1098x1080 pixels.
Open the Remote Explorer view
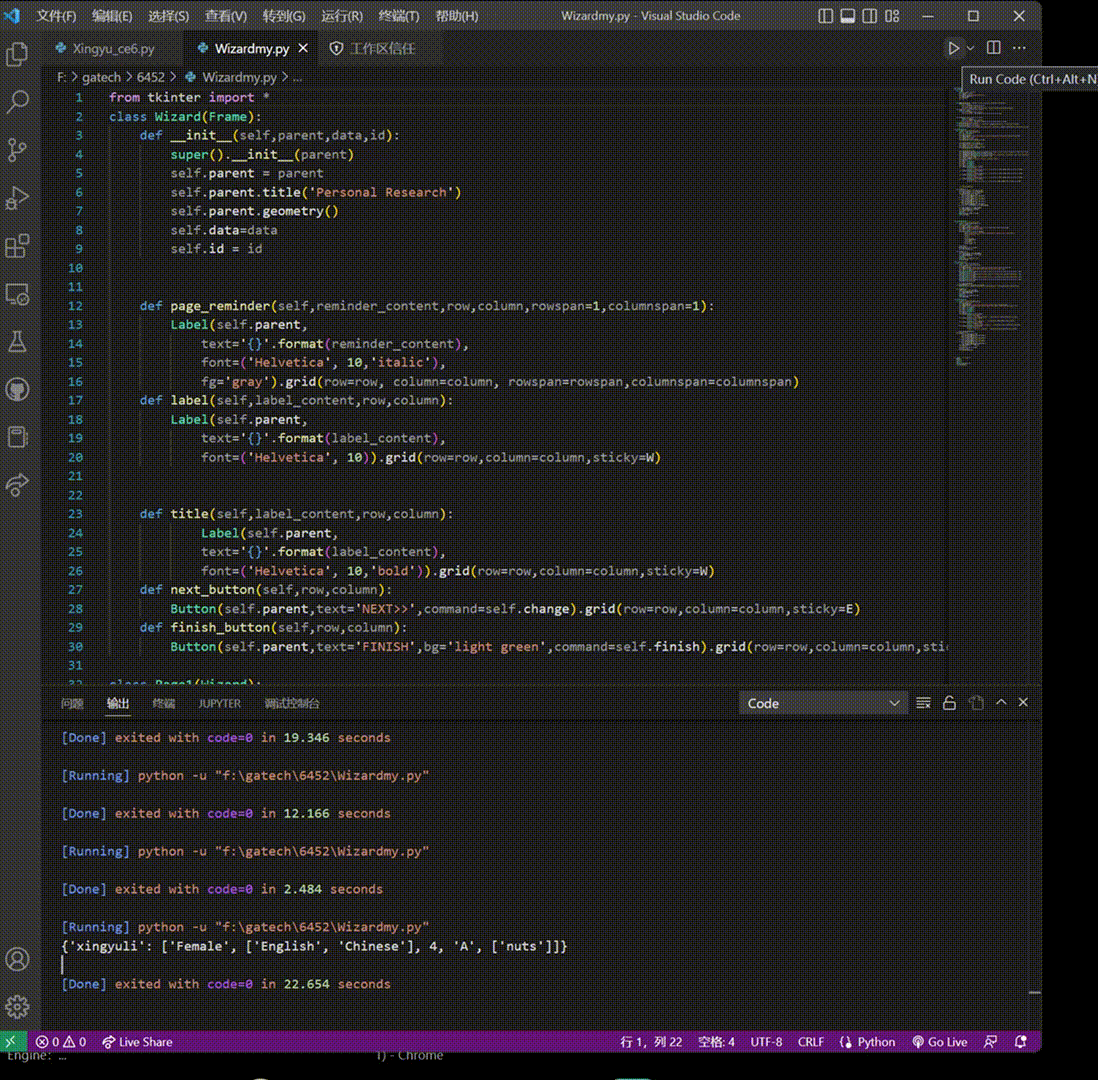coord(17,294)
